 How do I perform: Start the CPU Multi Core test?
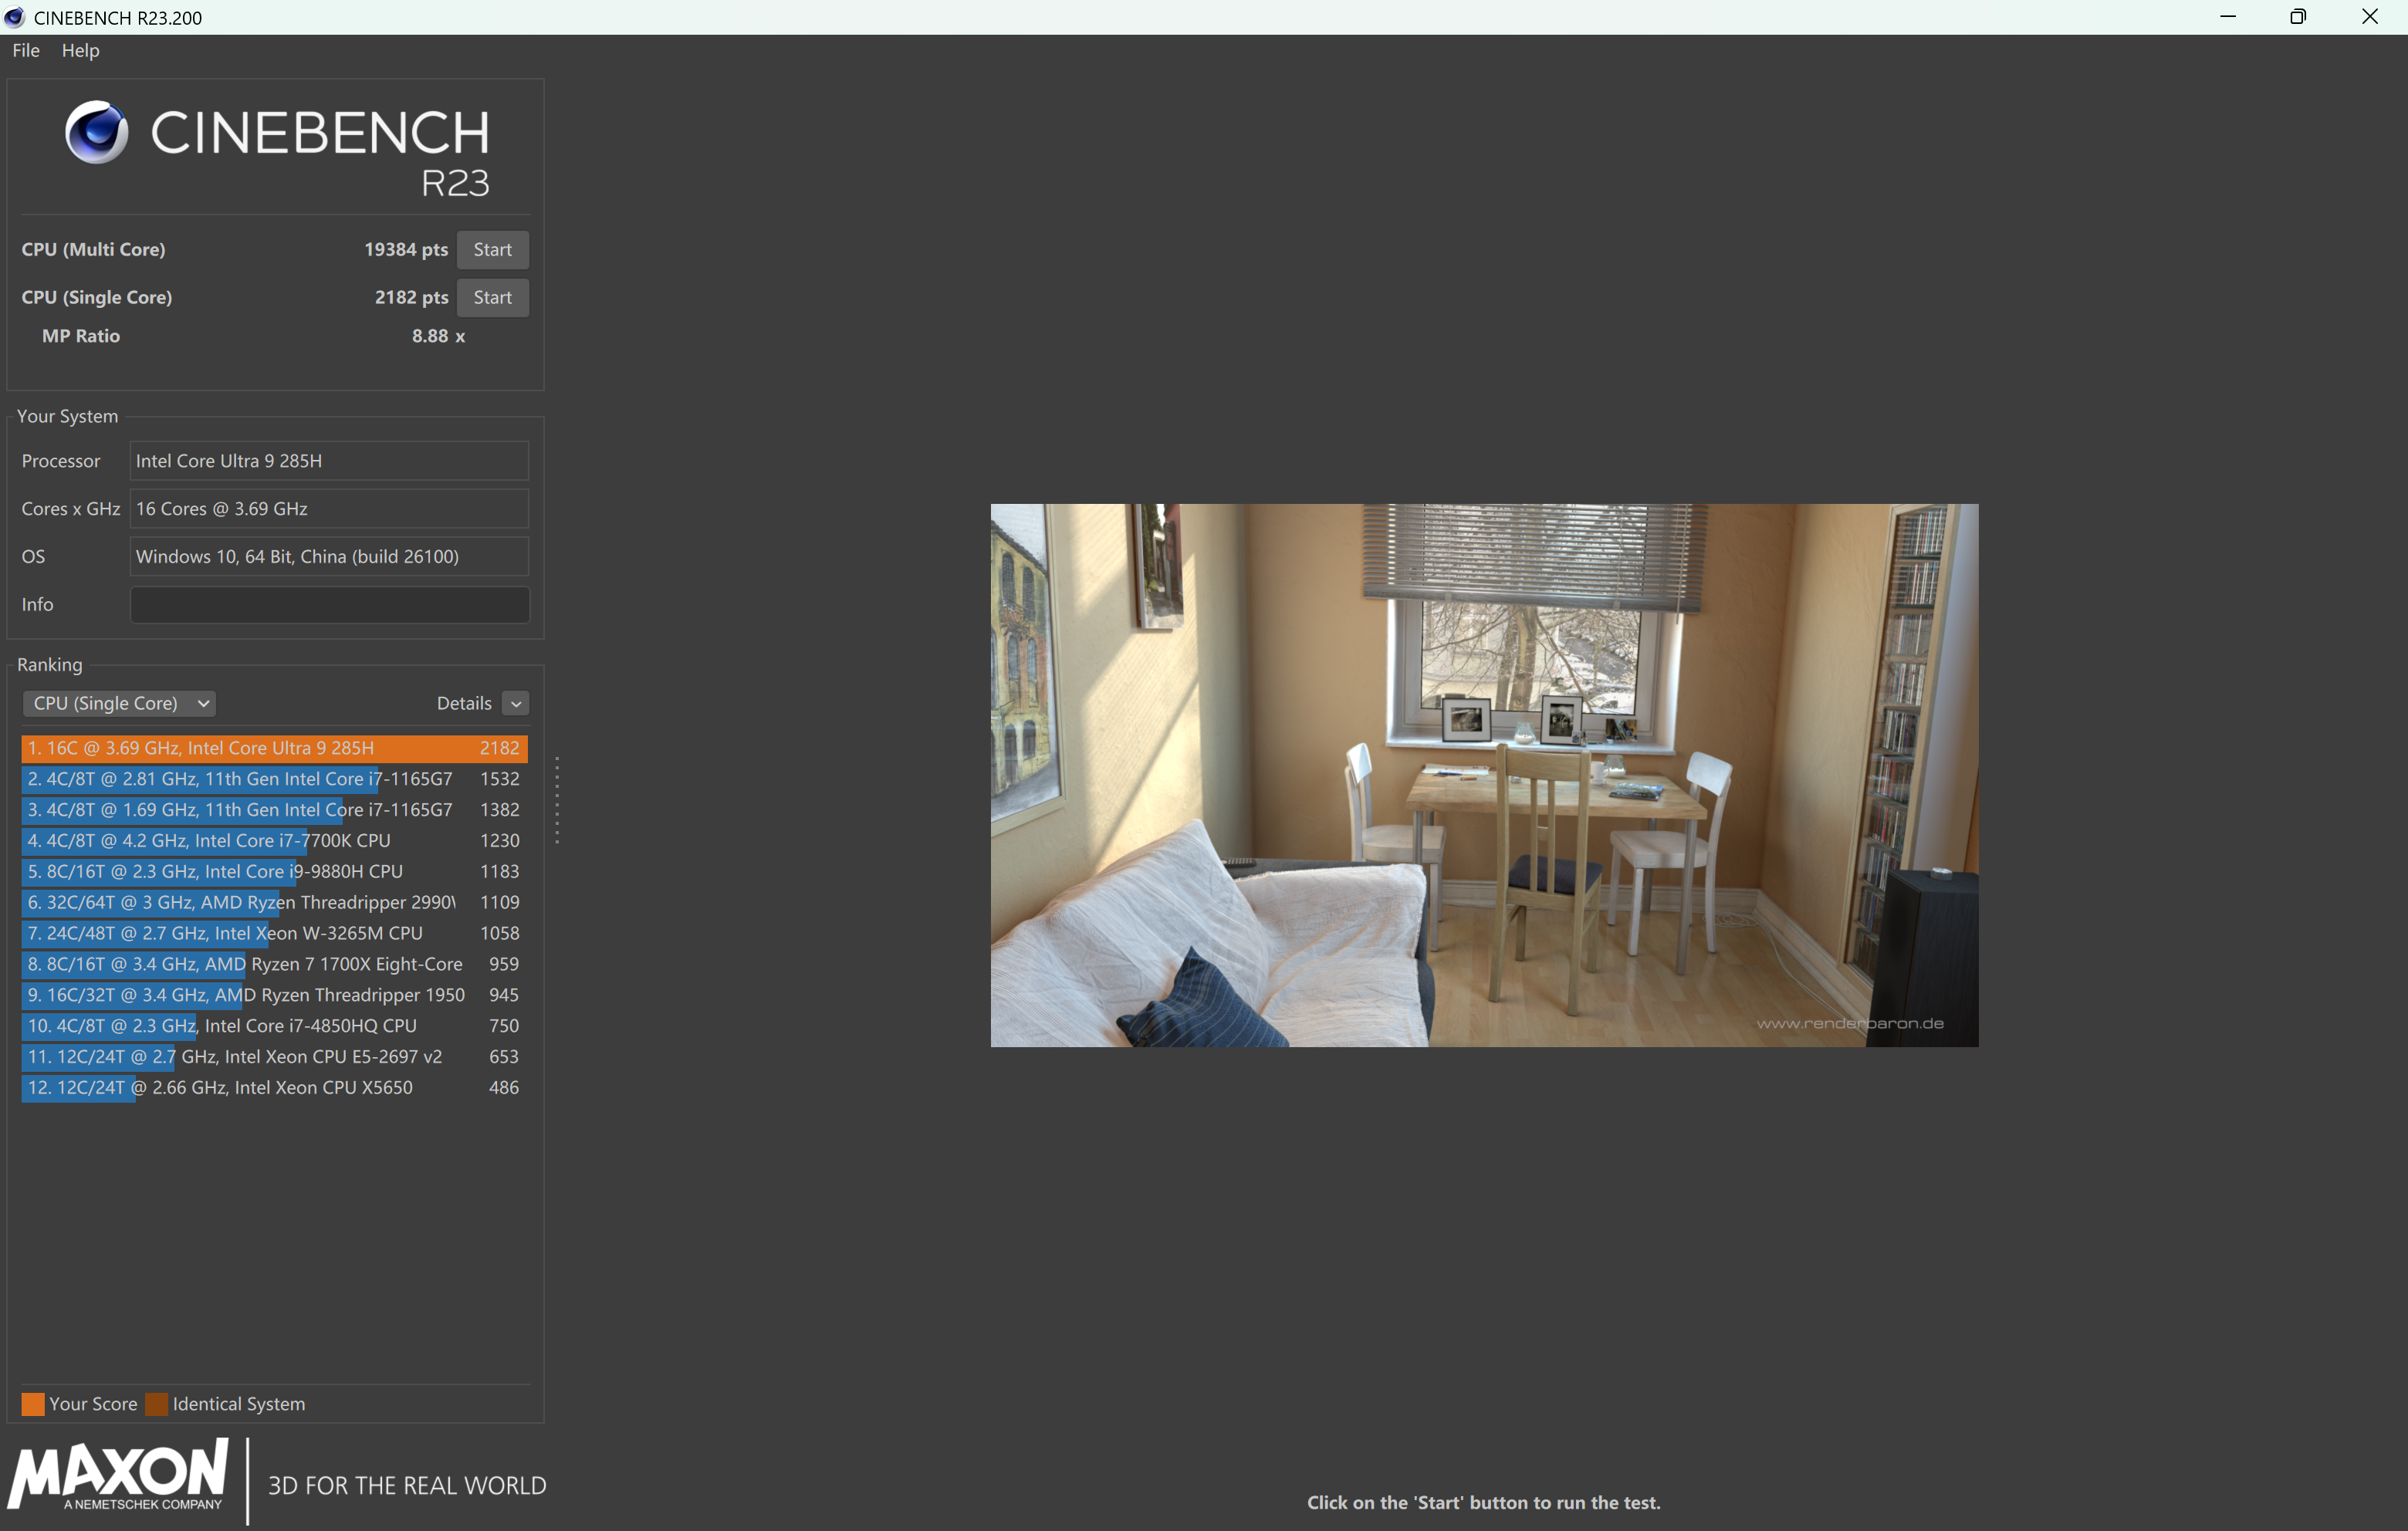[x=492, y=250]
